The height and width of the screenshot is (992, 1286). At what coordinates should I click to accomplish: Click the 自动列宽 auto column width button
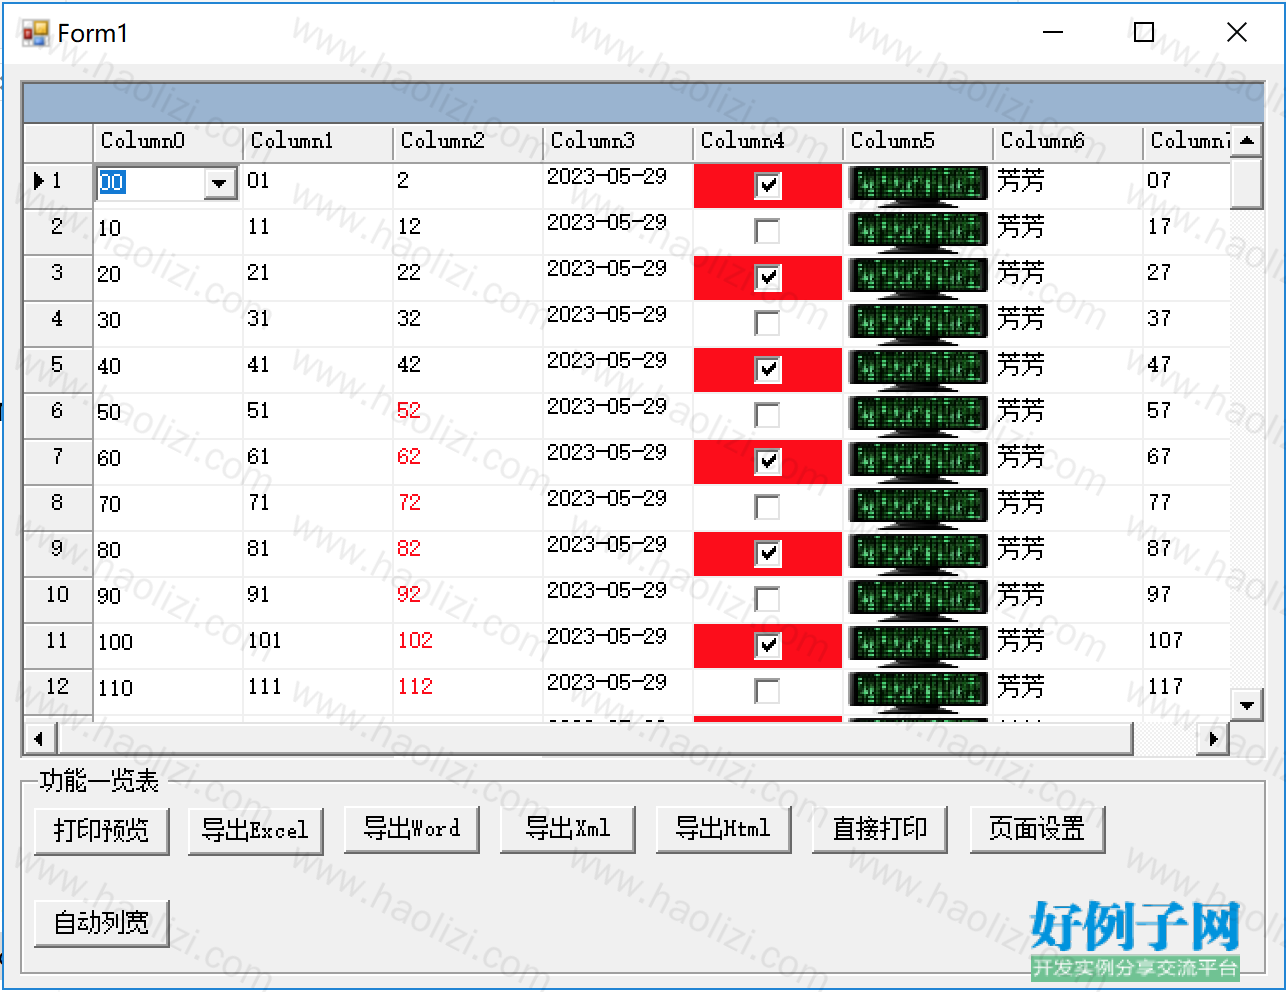pyautogui.click(x=101, y=922)
